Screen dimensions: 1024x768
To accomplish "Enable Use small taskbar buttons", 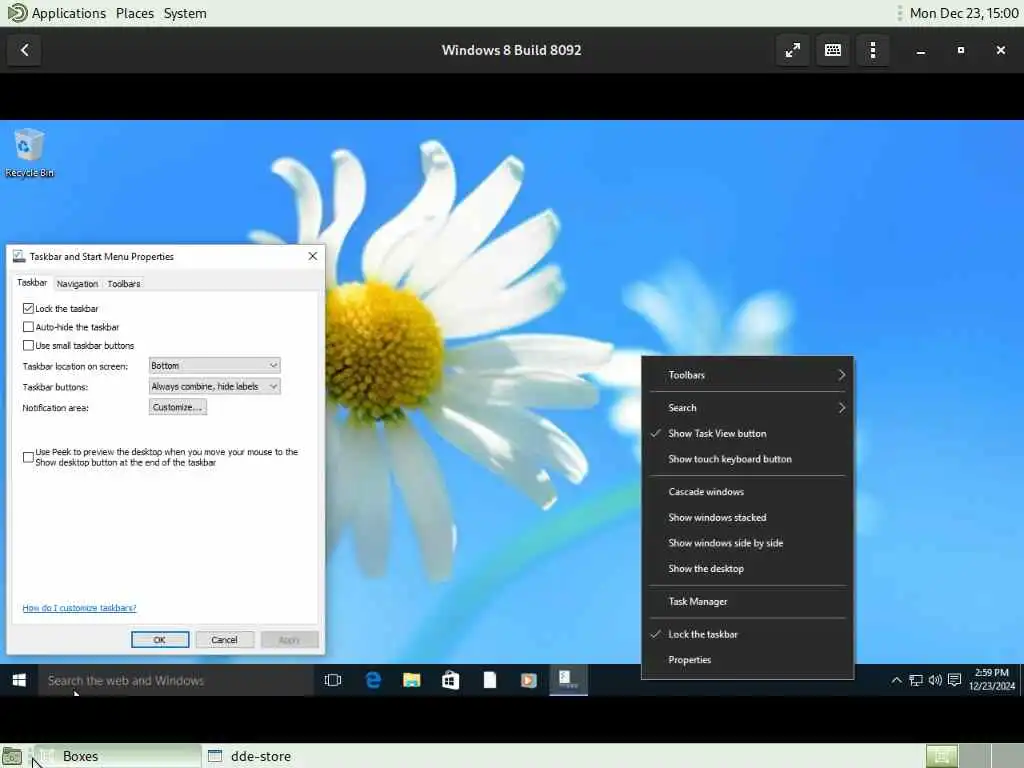I will point(28,345).
